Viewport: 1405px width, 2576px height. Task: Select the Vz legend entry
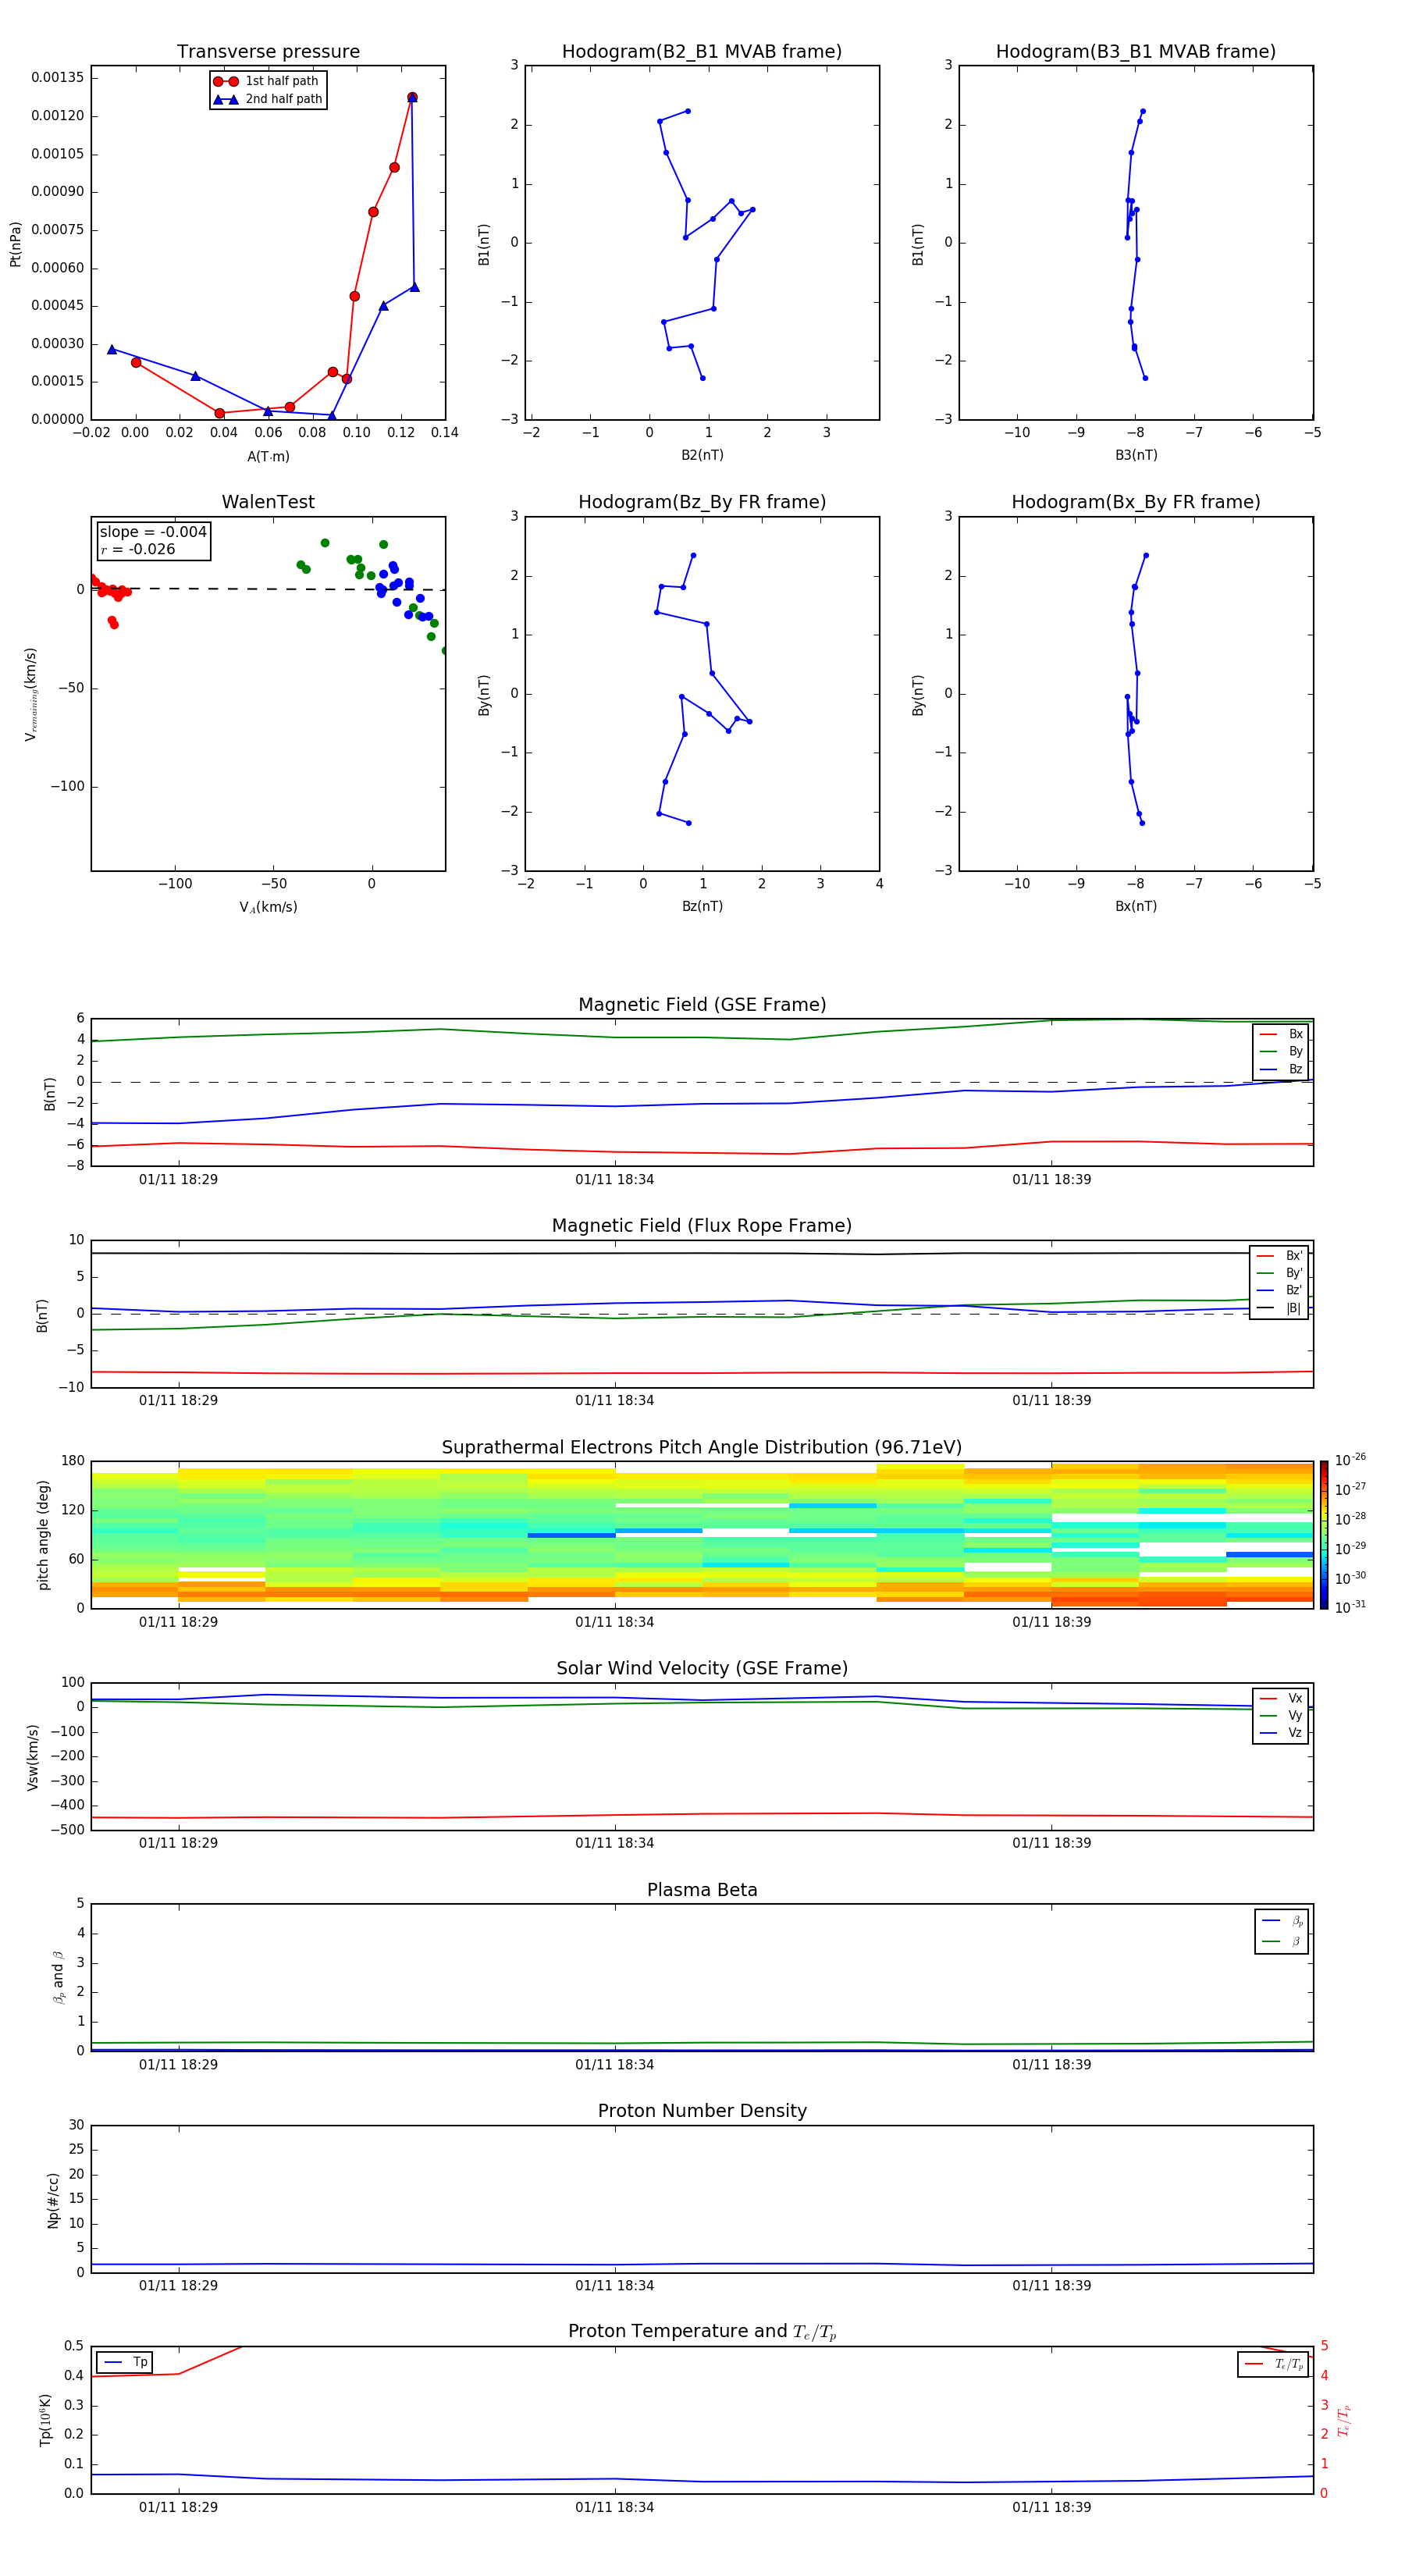tap(1281, 1733)
